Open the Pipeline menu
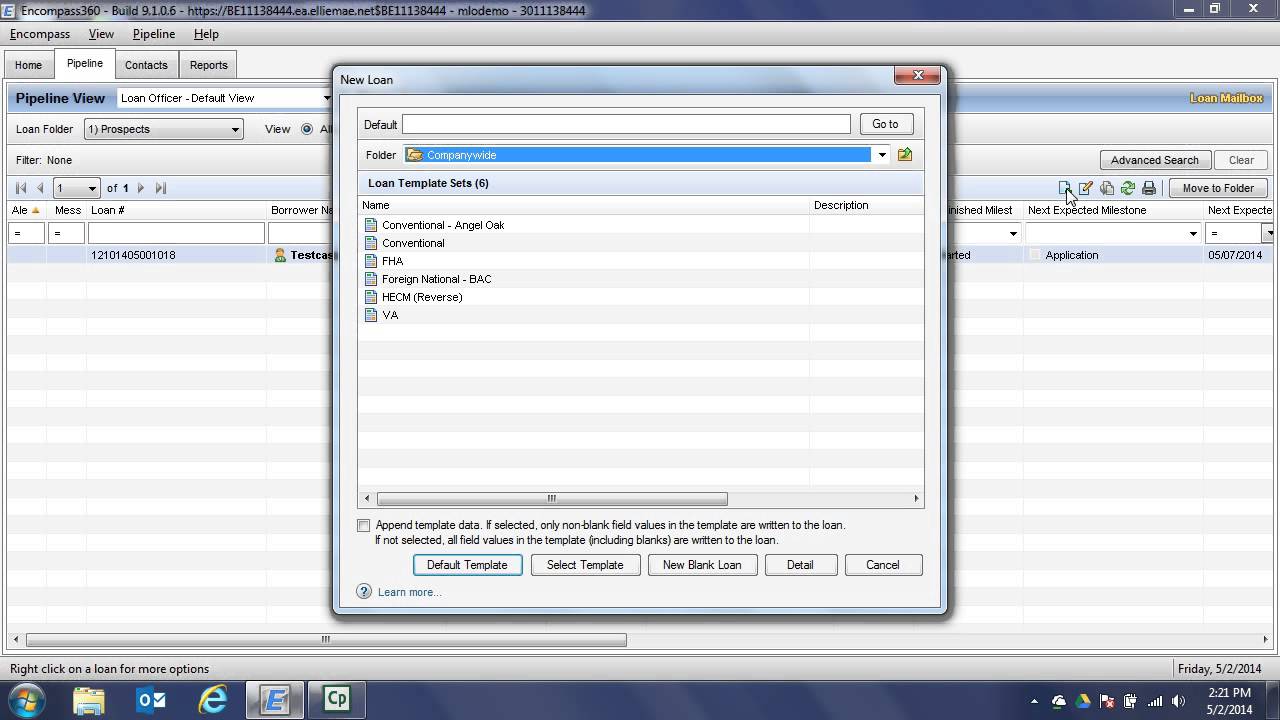This screenshot has height=720, width=1280. pyautogui.click(x=154, y=34)
